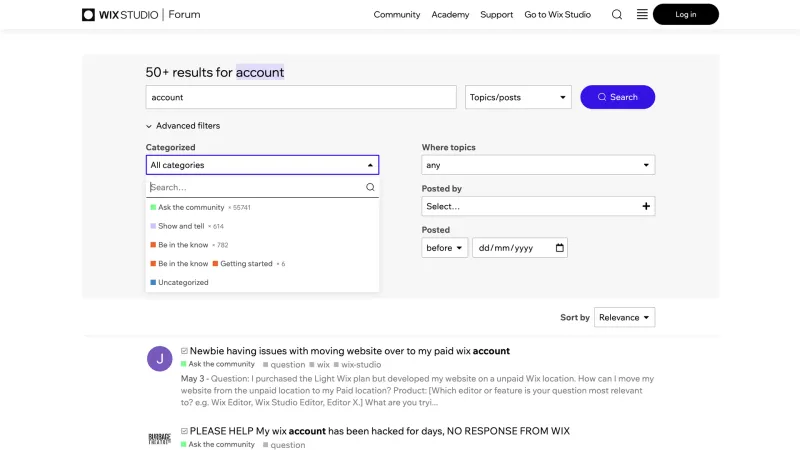Click Support in top navigation
The height and width of the screenshot is (450, 800).
point(496,14)
